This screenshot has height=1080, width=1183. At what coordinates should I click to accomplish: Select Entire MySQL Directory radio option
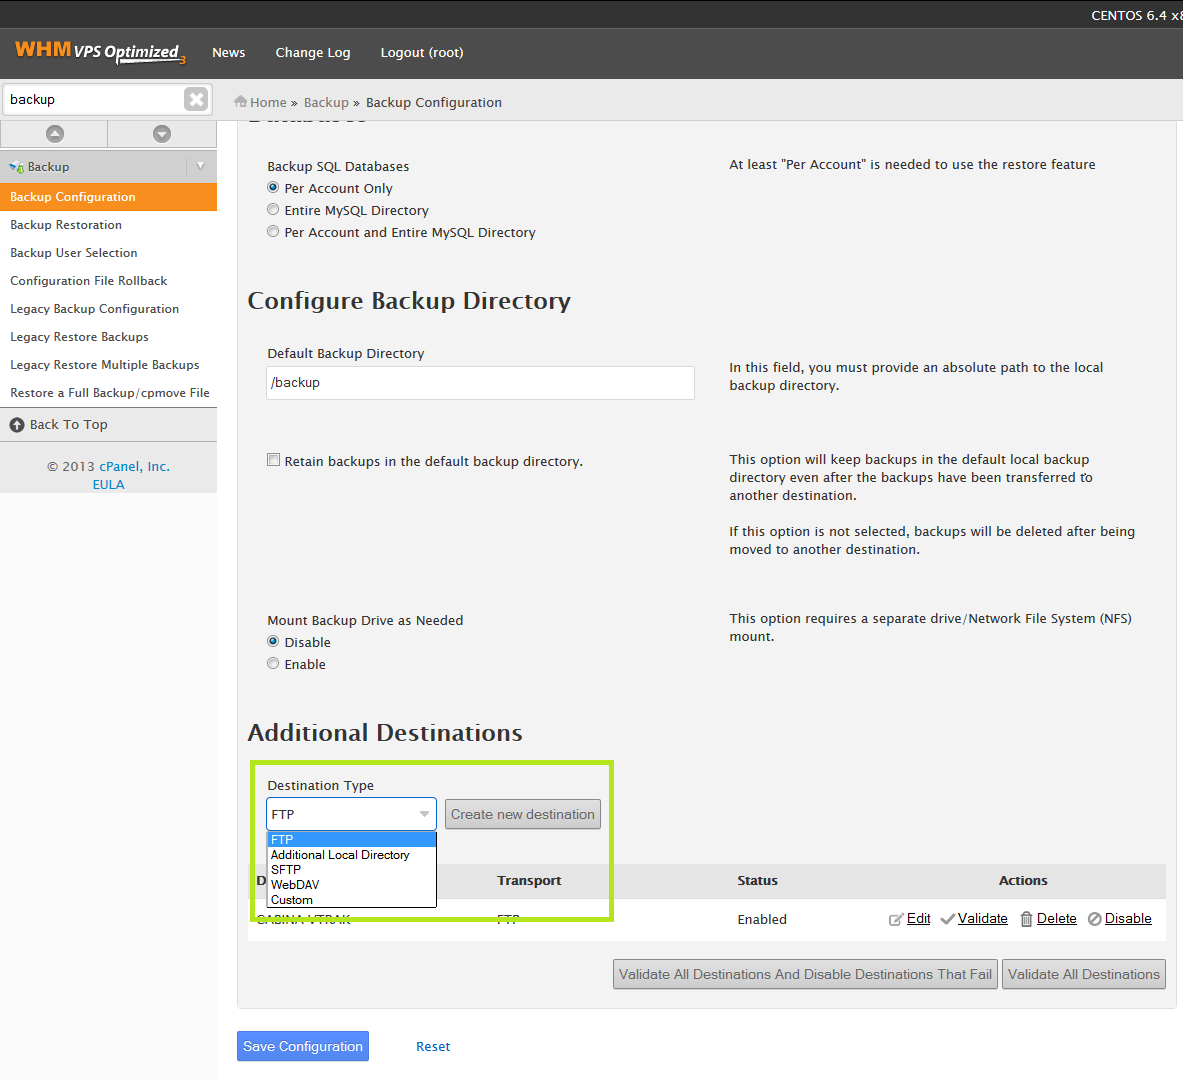tap(273, 210)
